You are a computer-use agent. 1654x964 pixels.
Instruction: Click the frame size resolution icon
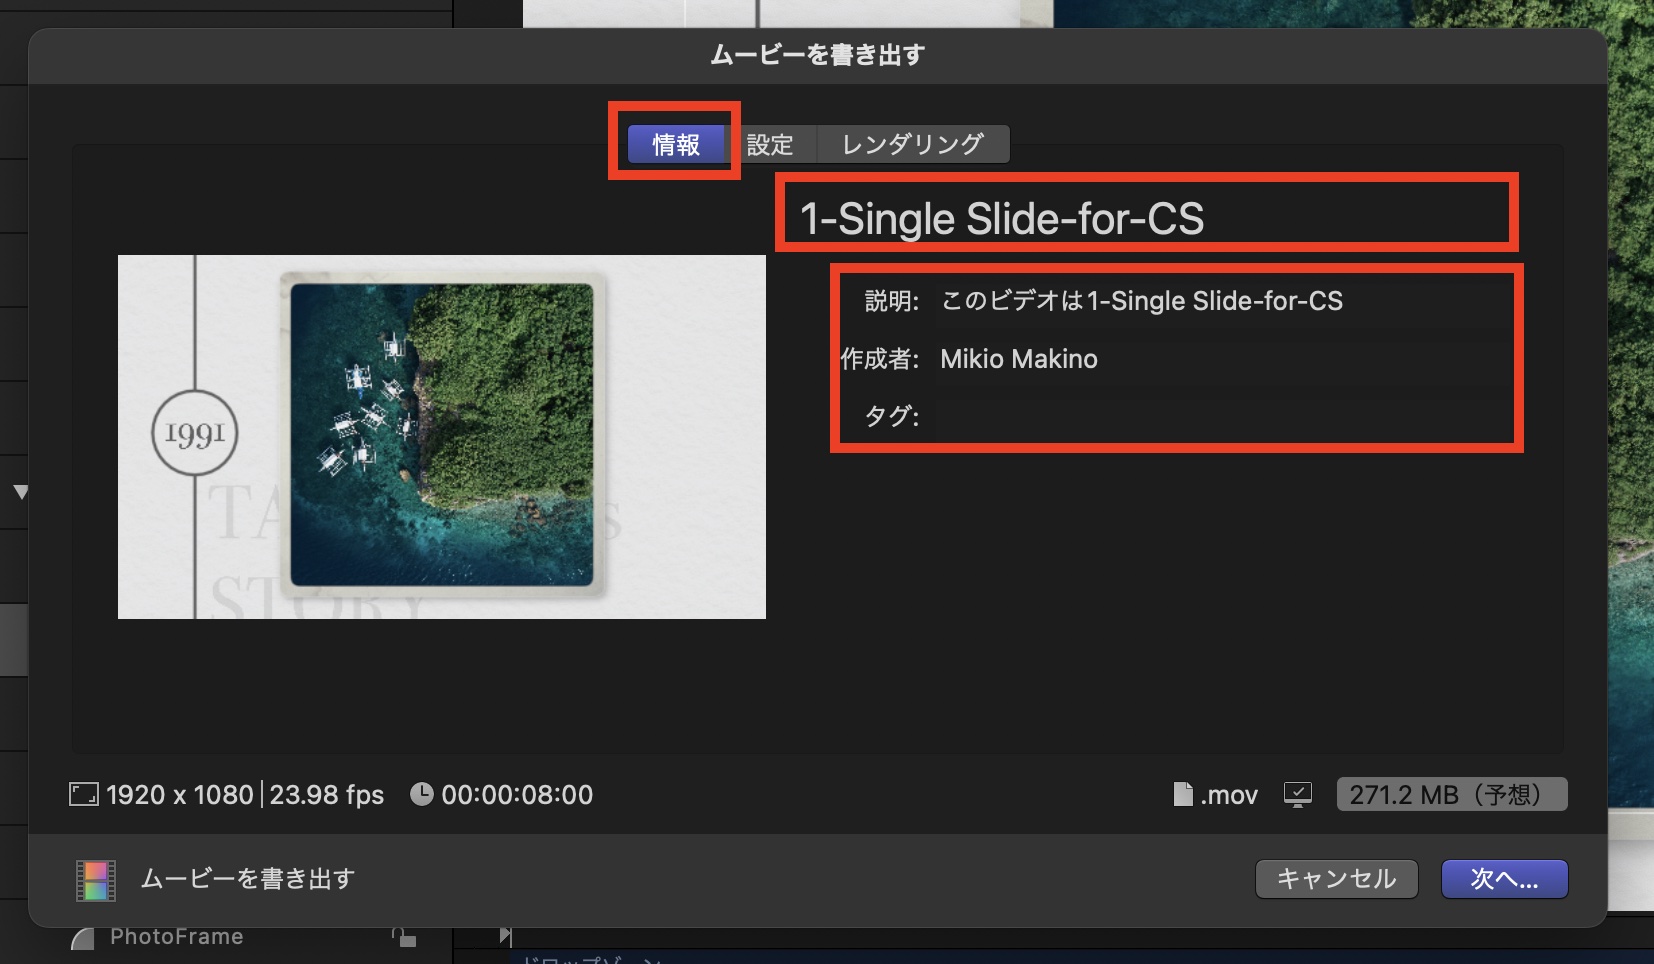point(84,795)
